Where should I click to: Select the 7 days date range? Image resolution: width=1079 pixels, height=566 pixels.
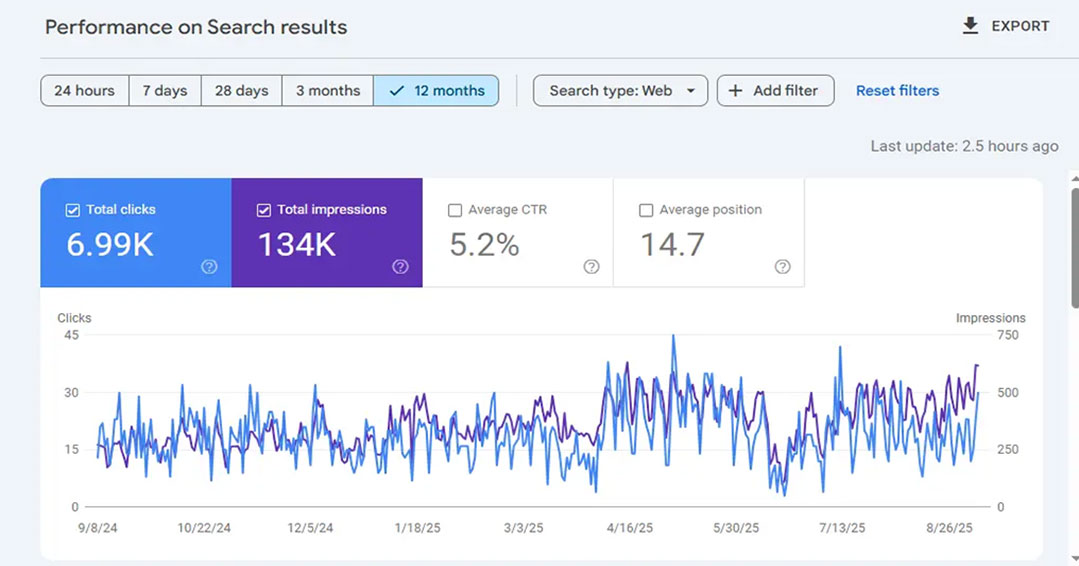pos(165,91)
